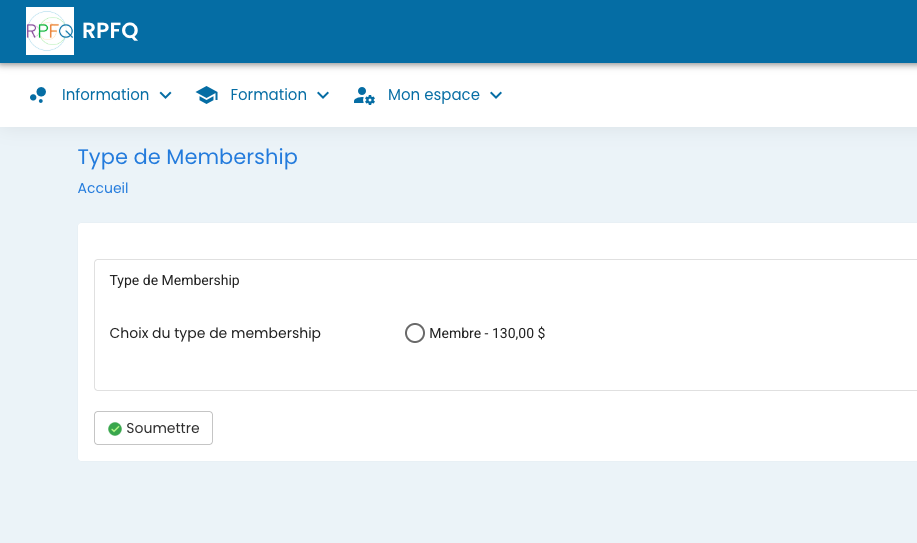Click the RPFQ logo image
Image resolution: width=917 pixels, height=543 pixels.
pyautogui.click(x=50, y=31)
